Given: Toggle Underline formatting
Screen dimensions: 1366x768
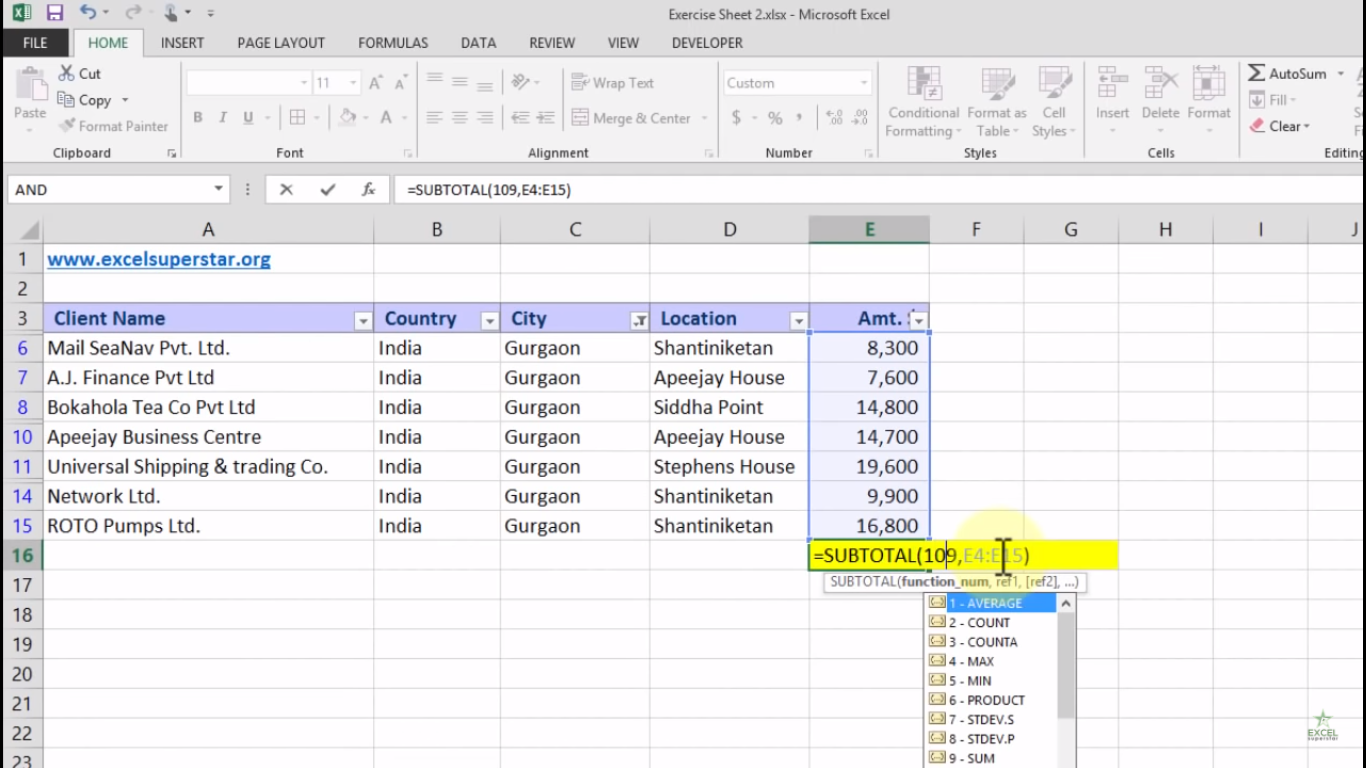Looking at the screenshot, I should click(247, 118).
